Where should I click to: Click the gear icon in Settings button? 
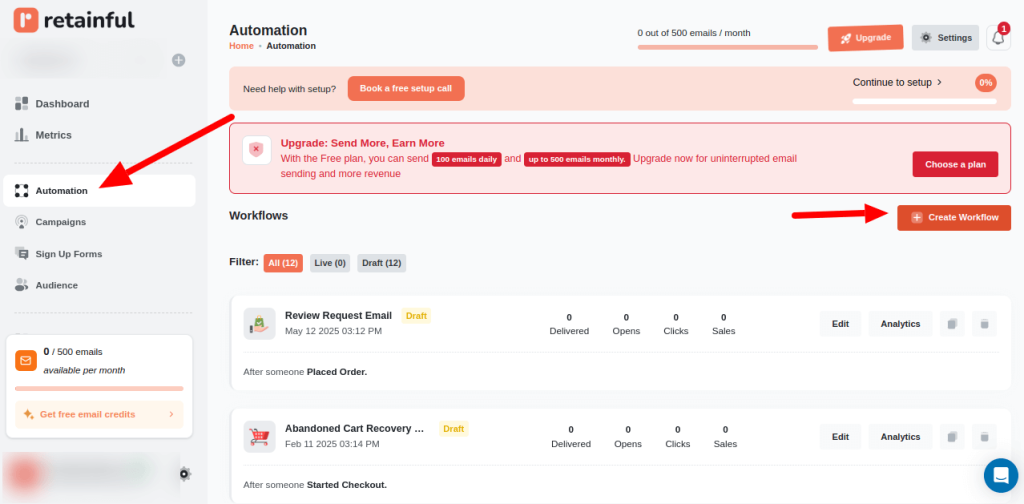coord(926,38)
